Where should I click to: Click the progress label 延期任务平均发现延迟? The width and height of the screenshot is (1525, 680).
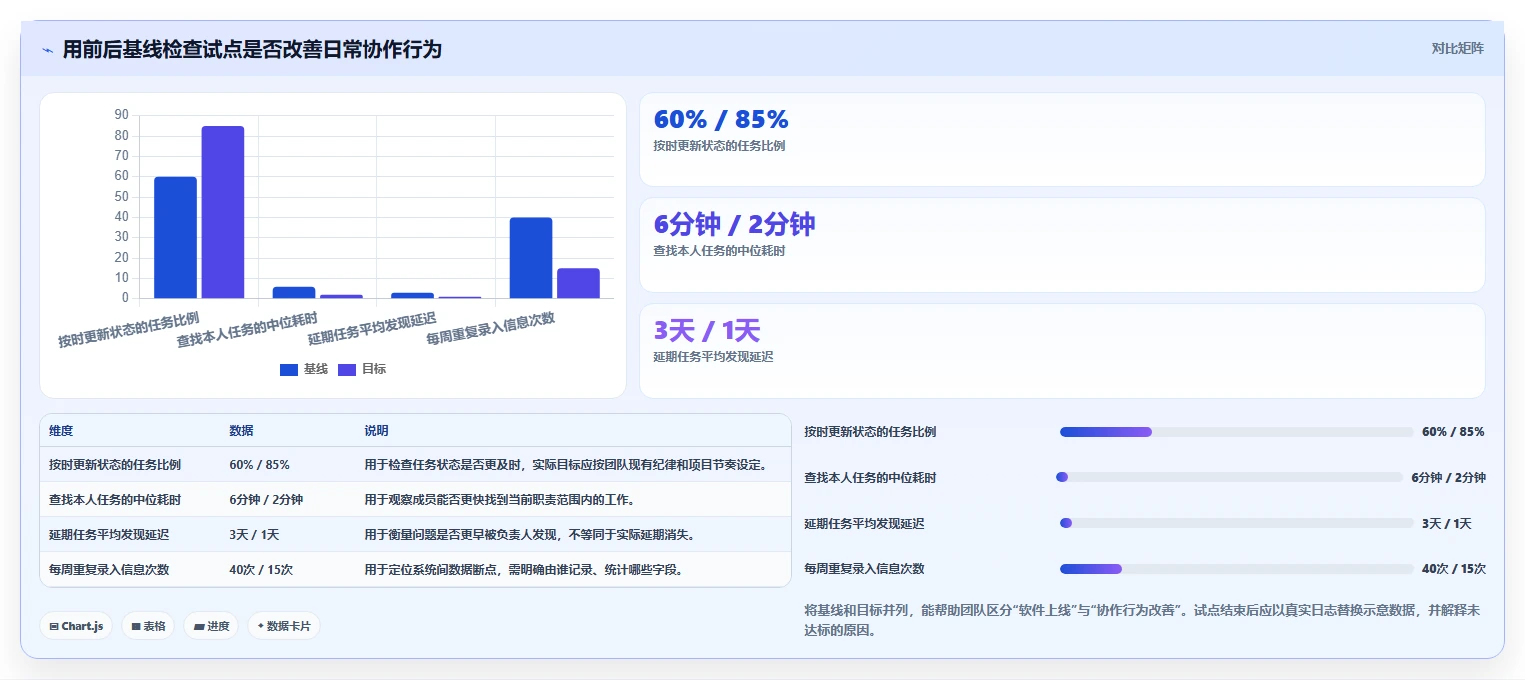tap(864, 523)
